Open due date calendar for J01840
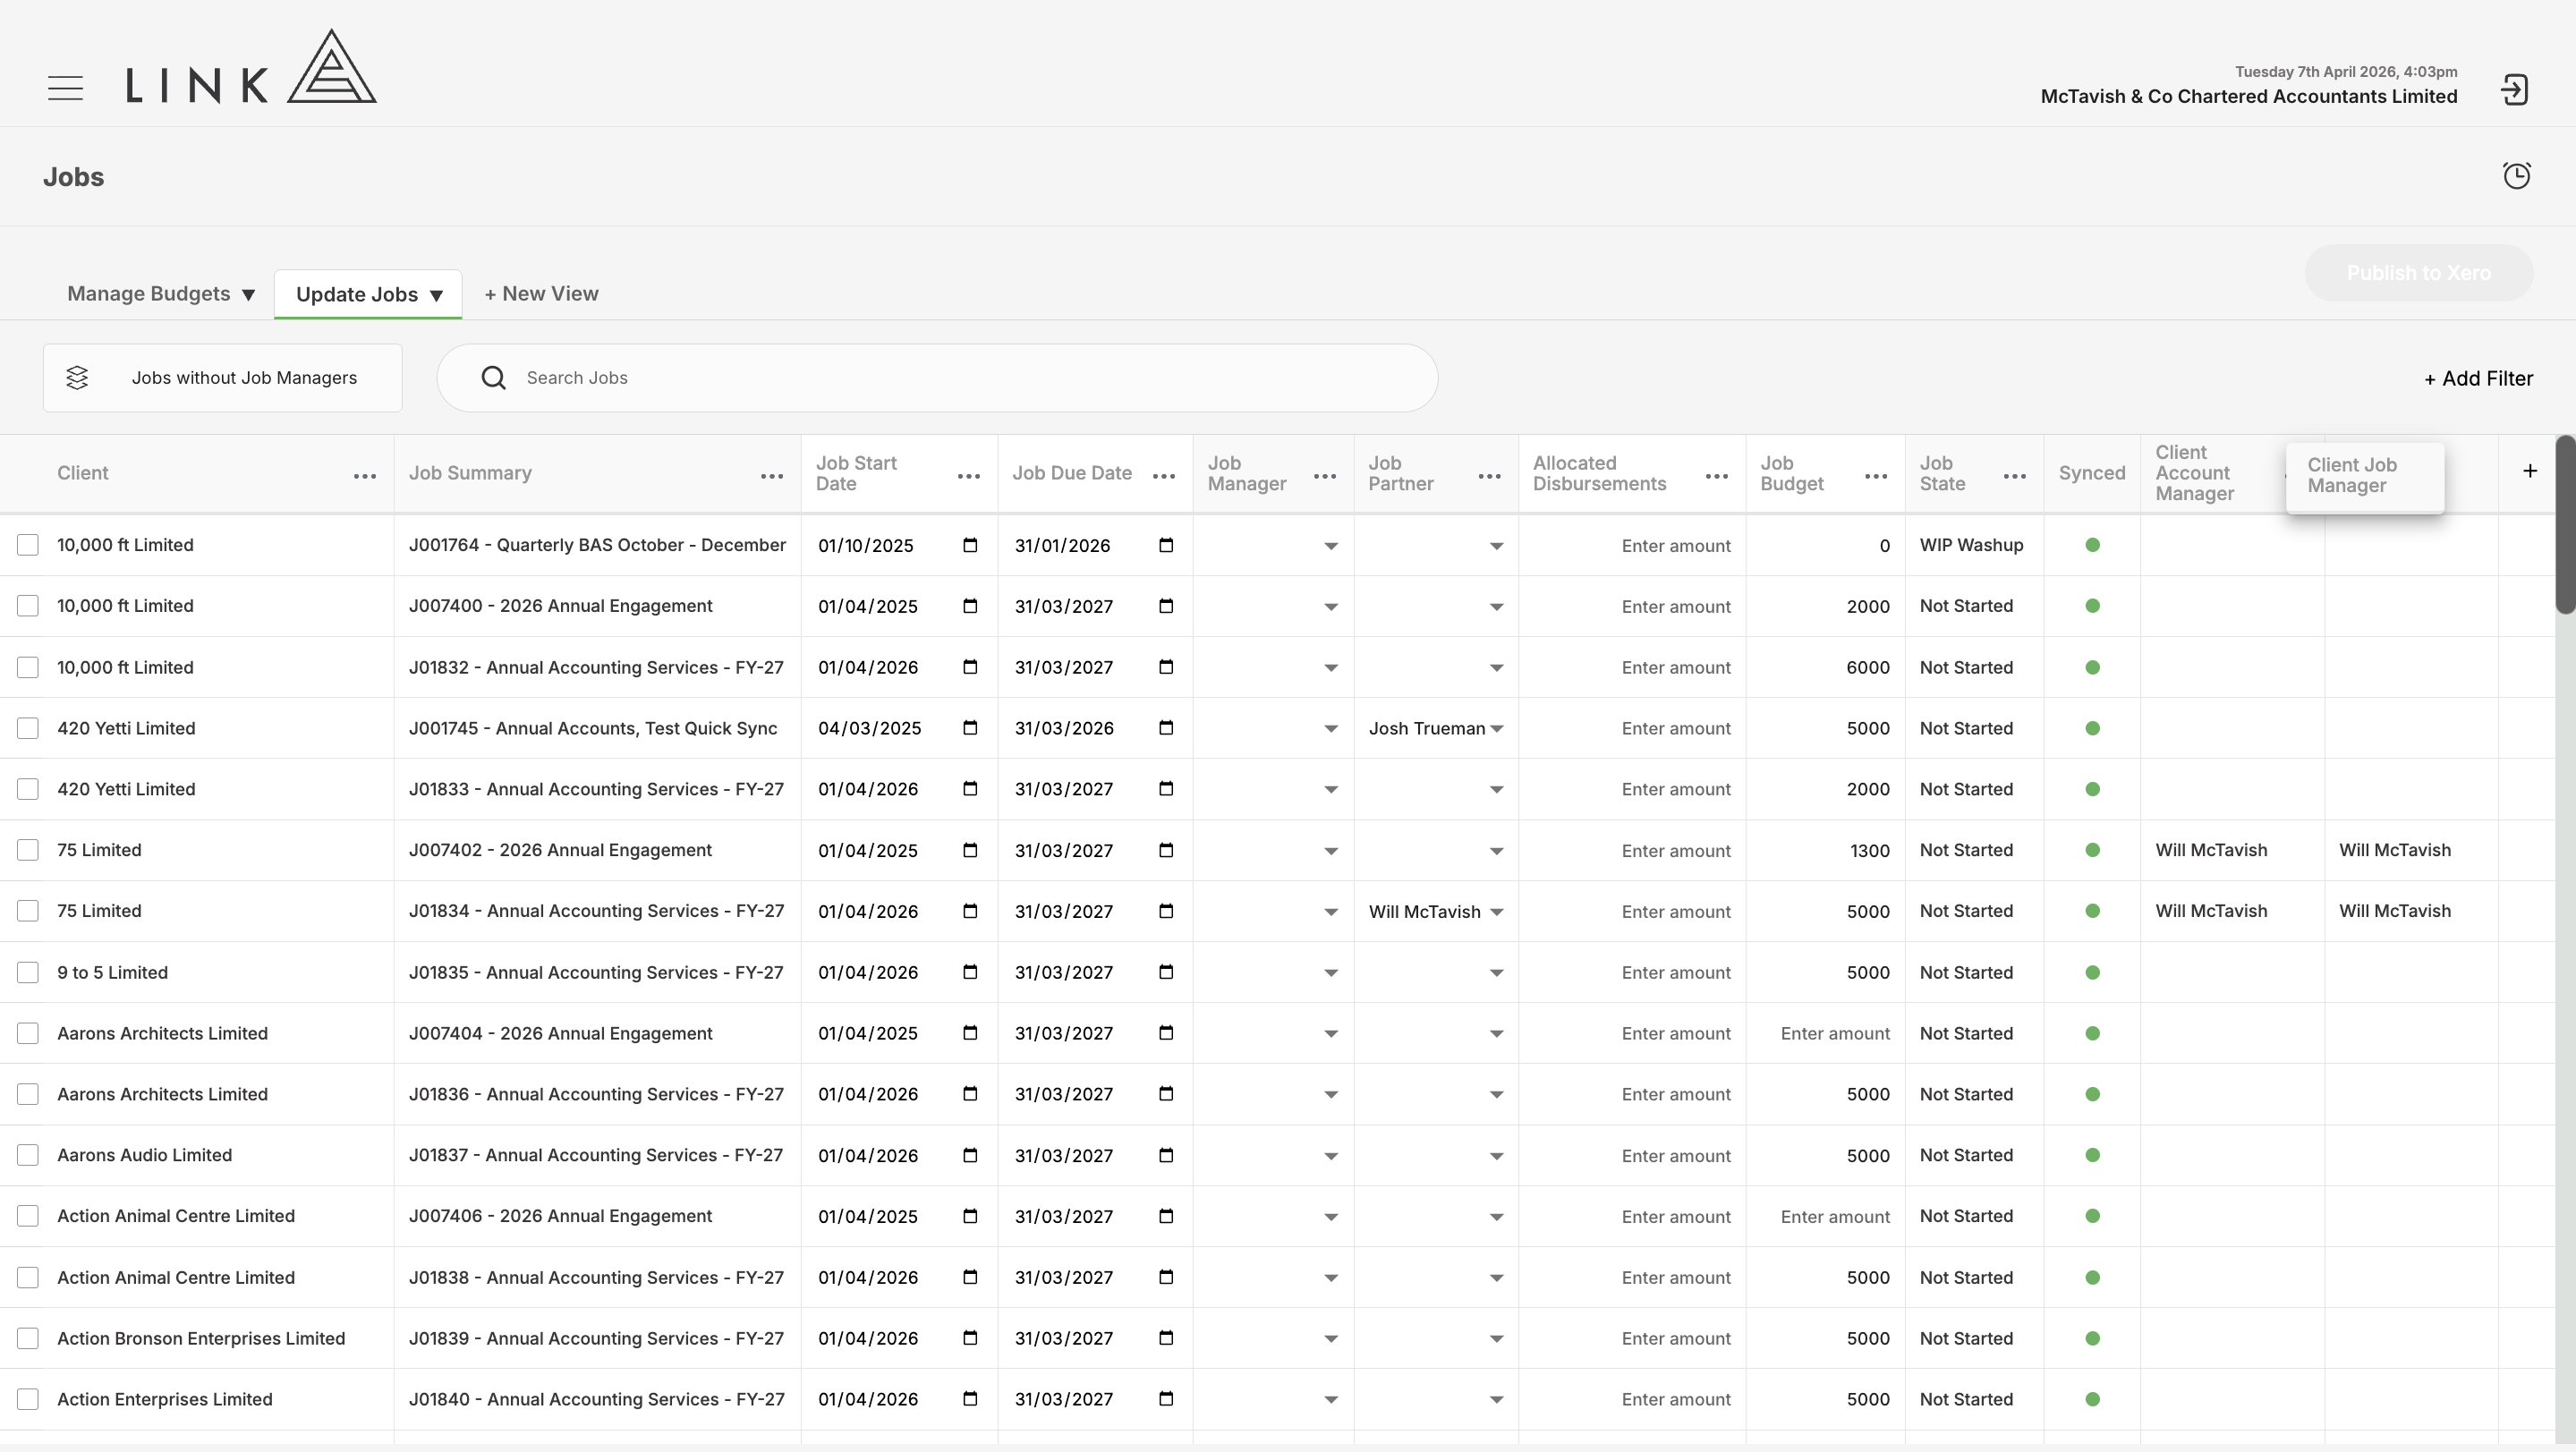Screen dimensions: 2576x1452 [1166, 1399]
